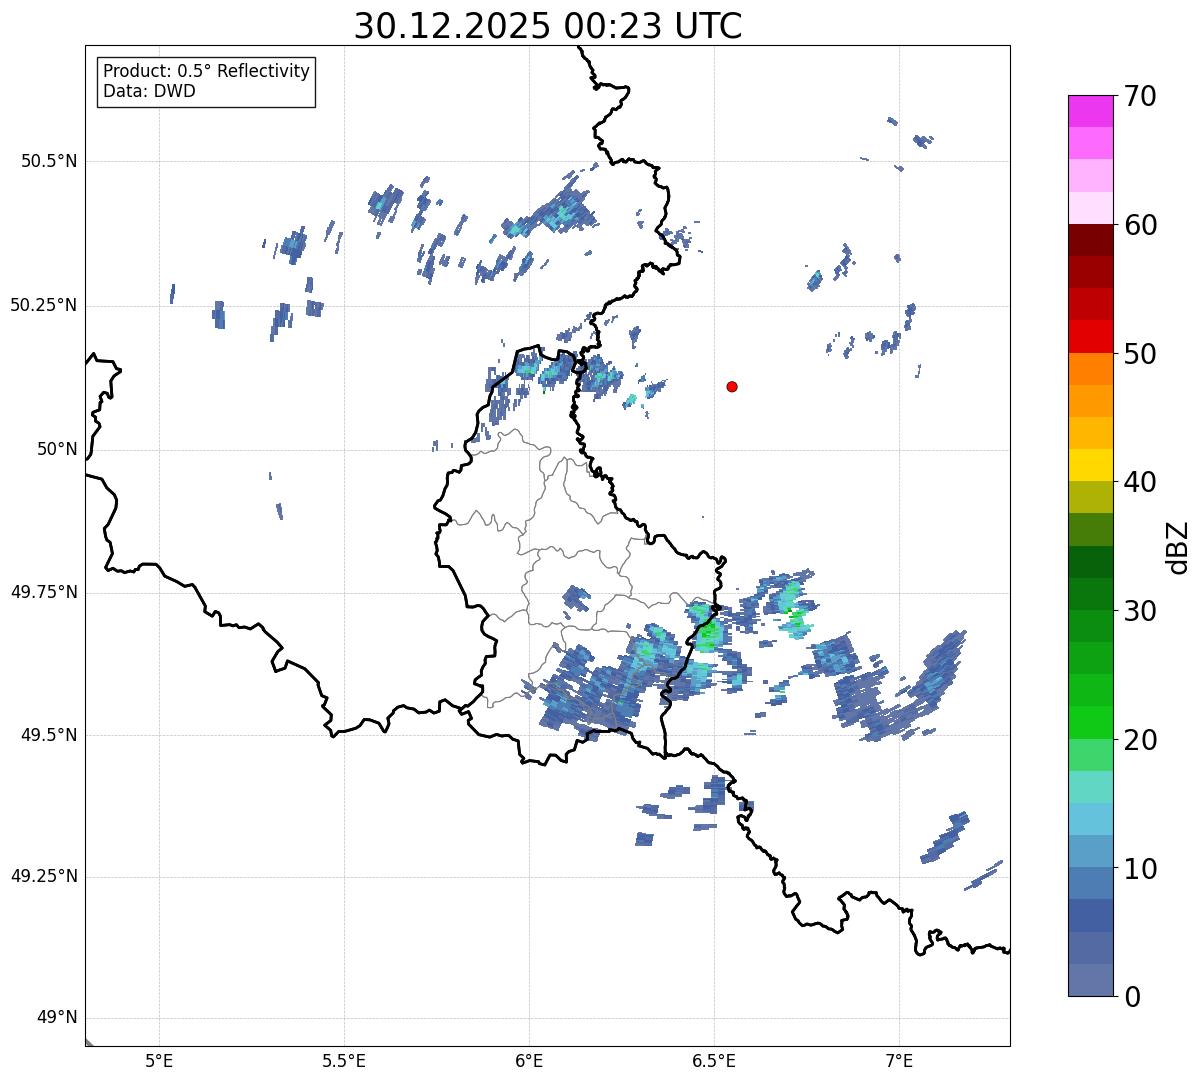The height and width of the screenshot is (1081, 1202).
Task: Click the title "30.12.2025 00:23 UTC"
Action: 548,26
